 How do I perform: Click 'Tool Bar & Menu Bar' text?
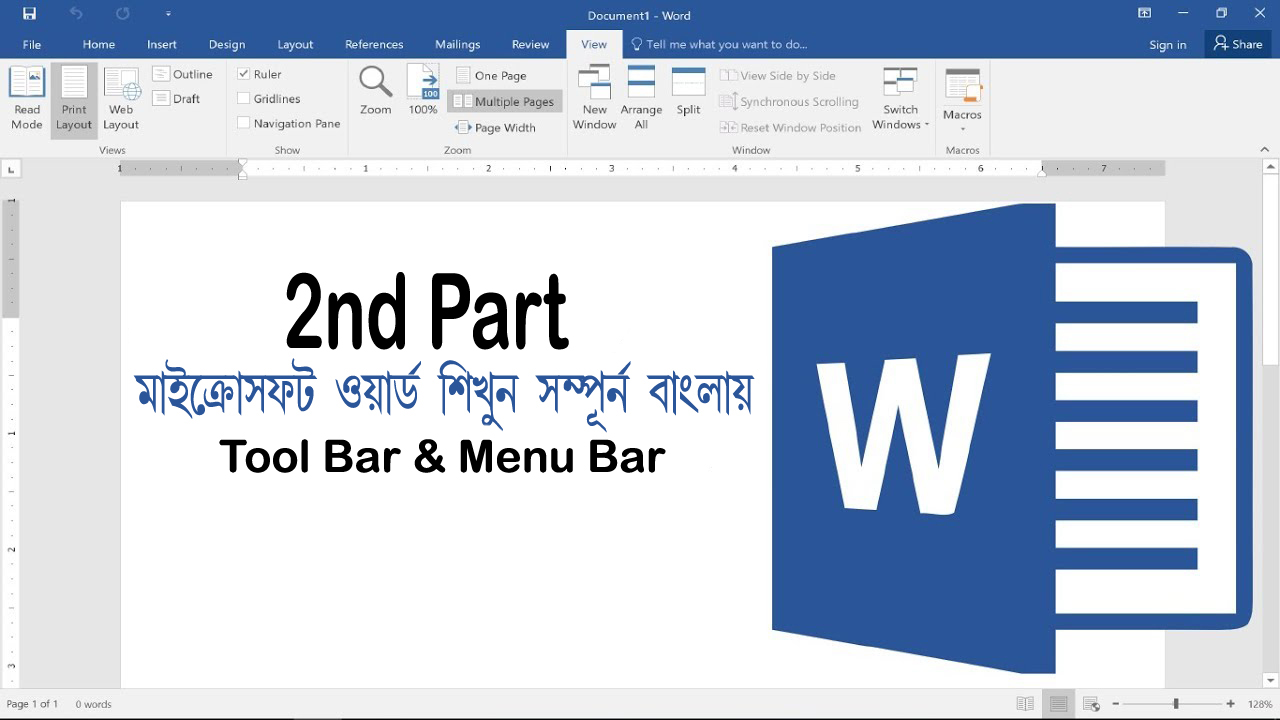tap(442, 457)
